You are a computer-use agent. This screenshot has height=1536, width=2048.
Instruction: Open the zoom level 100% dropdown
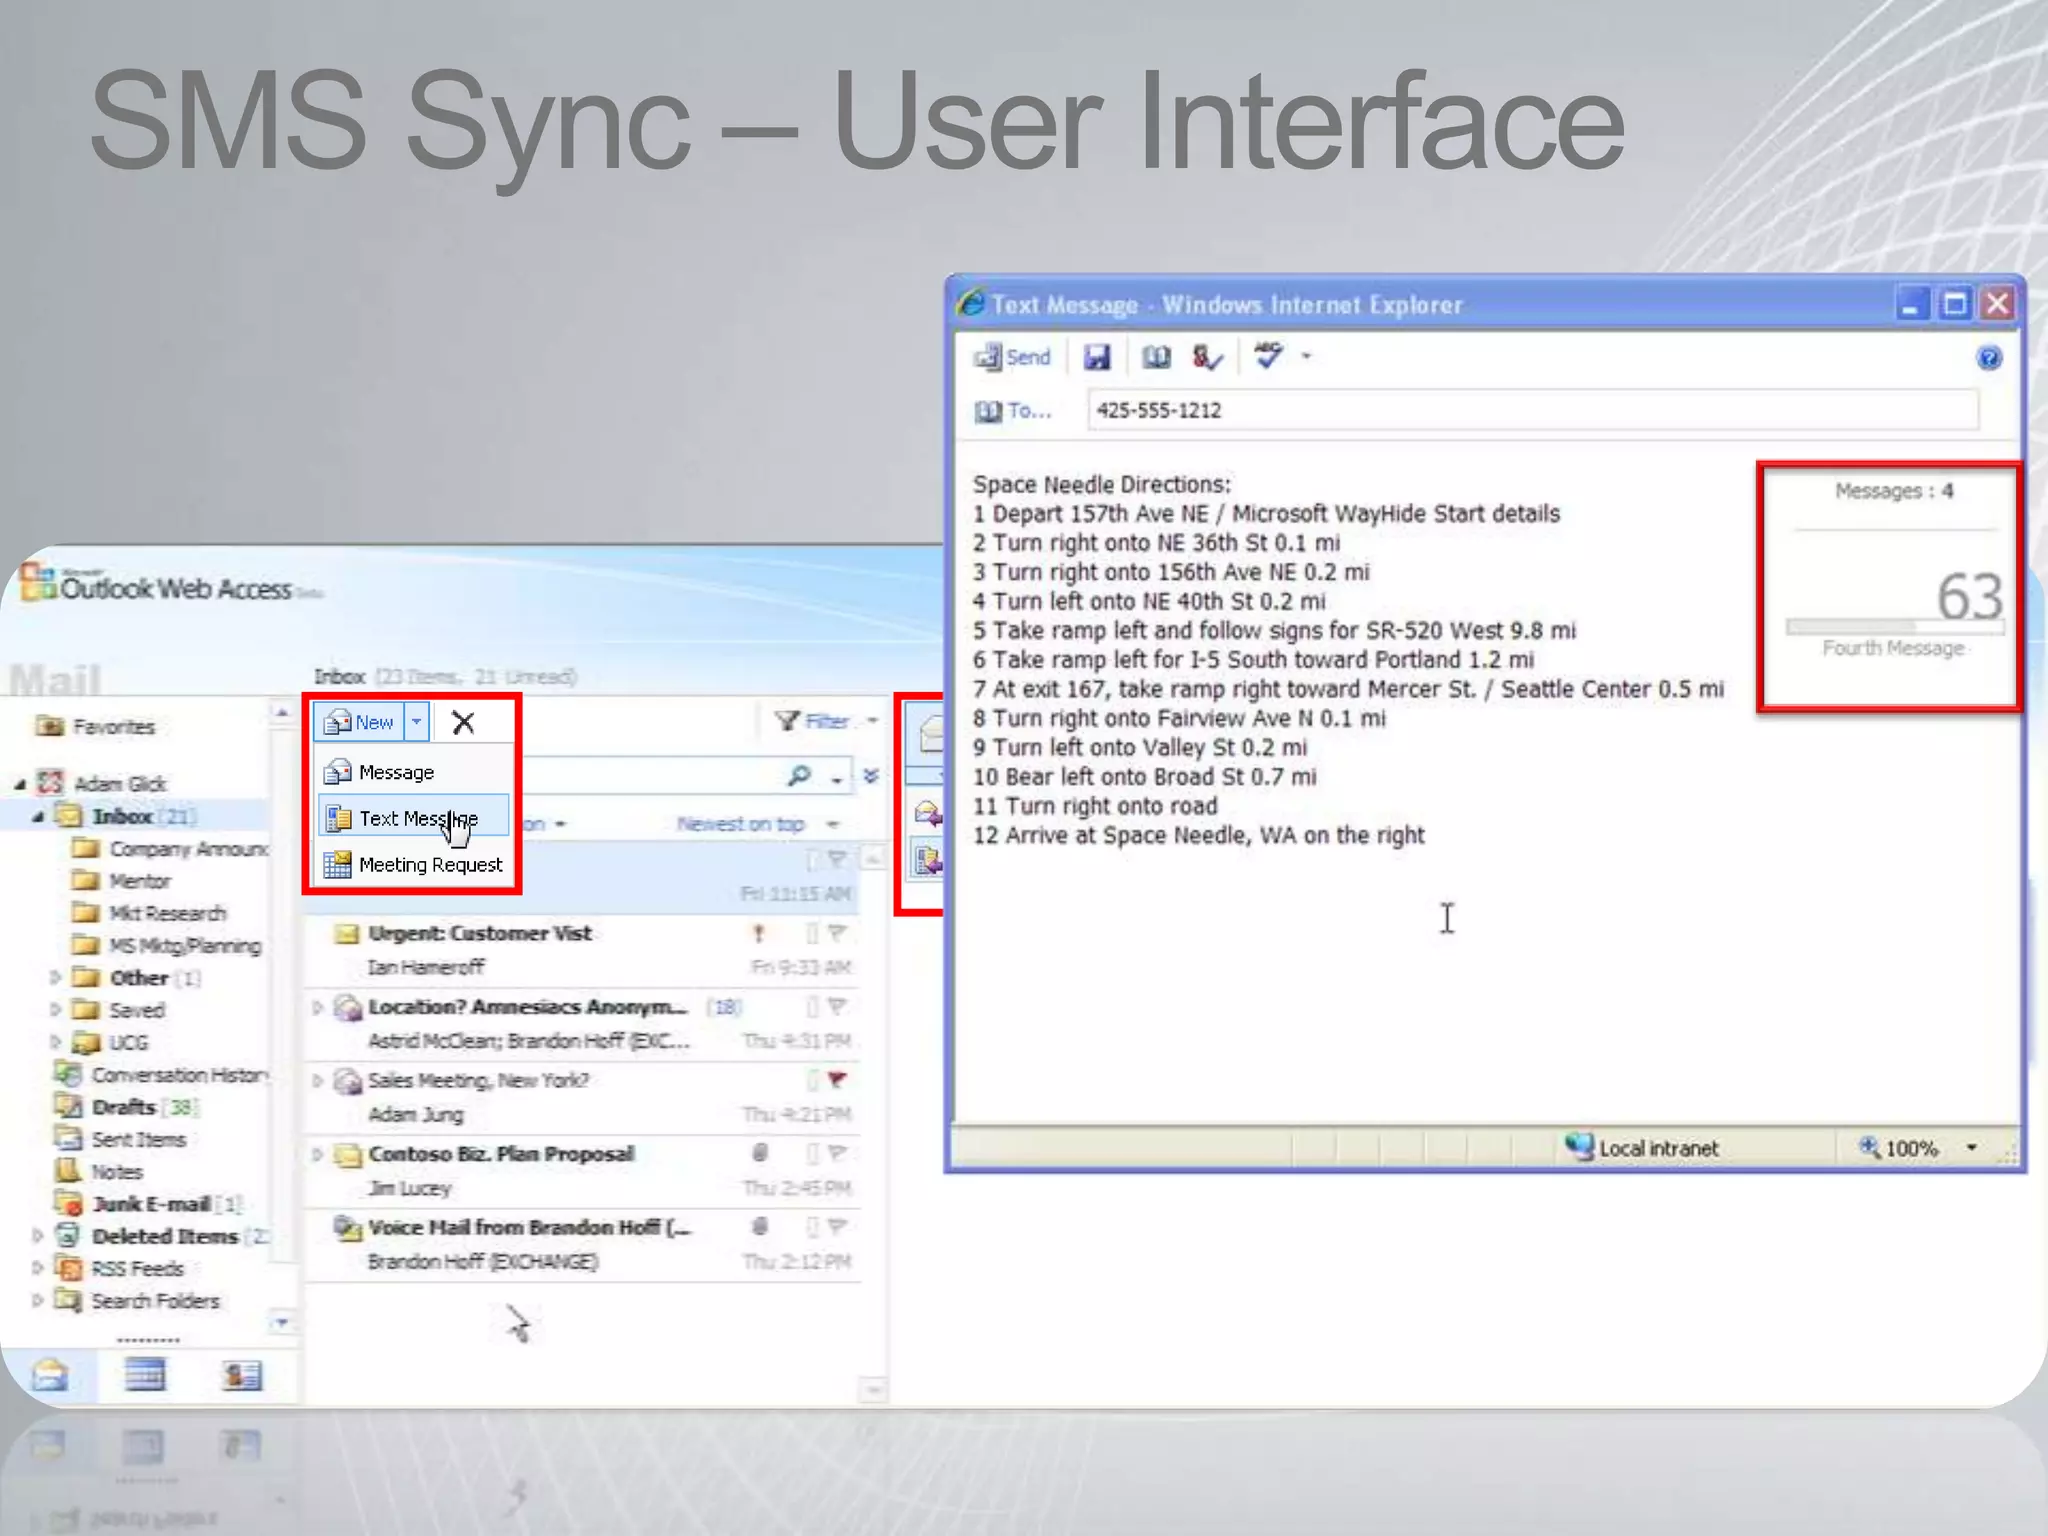[1971, 1148]
